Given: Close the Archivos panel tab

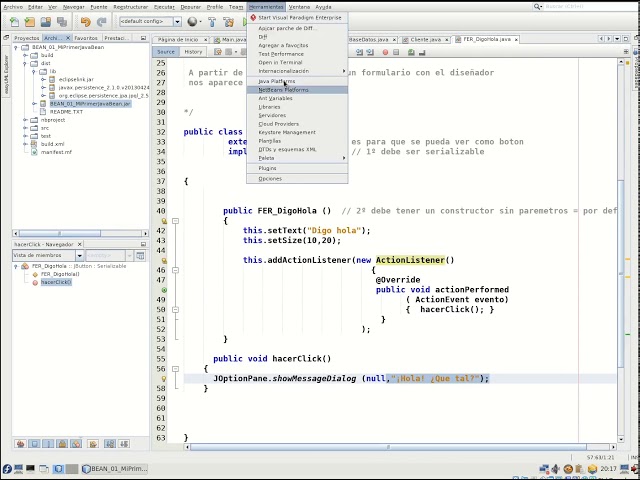Looking at the screenshot, I should click(x=68, y=38).
